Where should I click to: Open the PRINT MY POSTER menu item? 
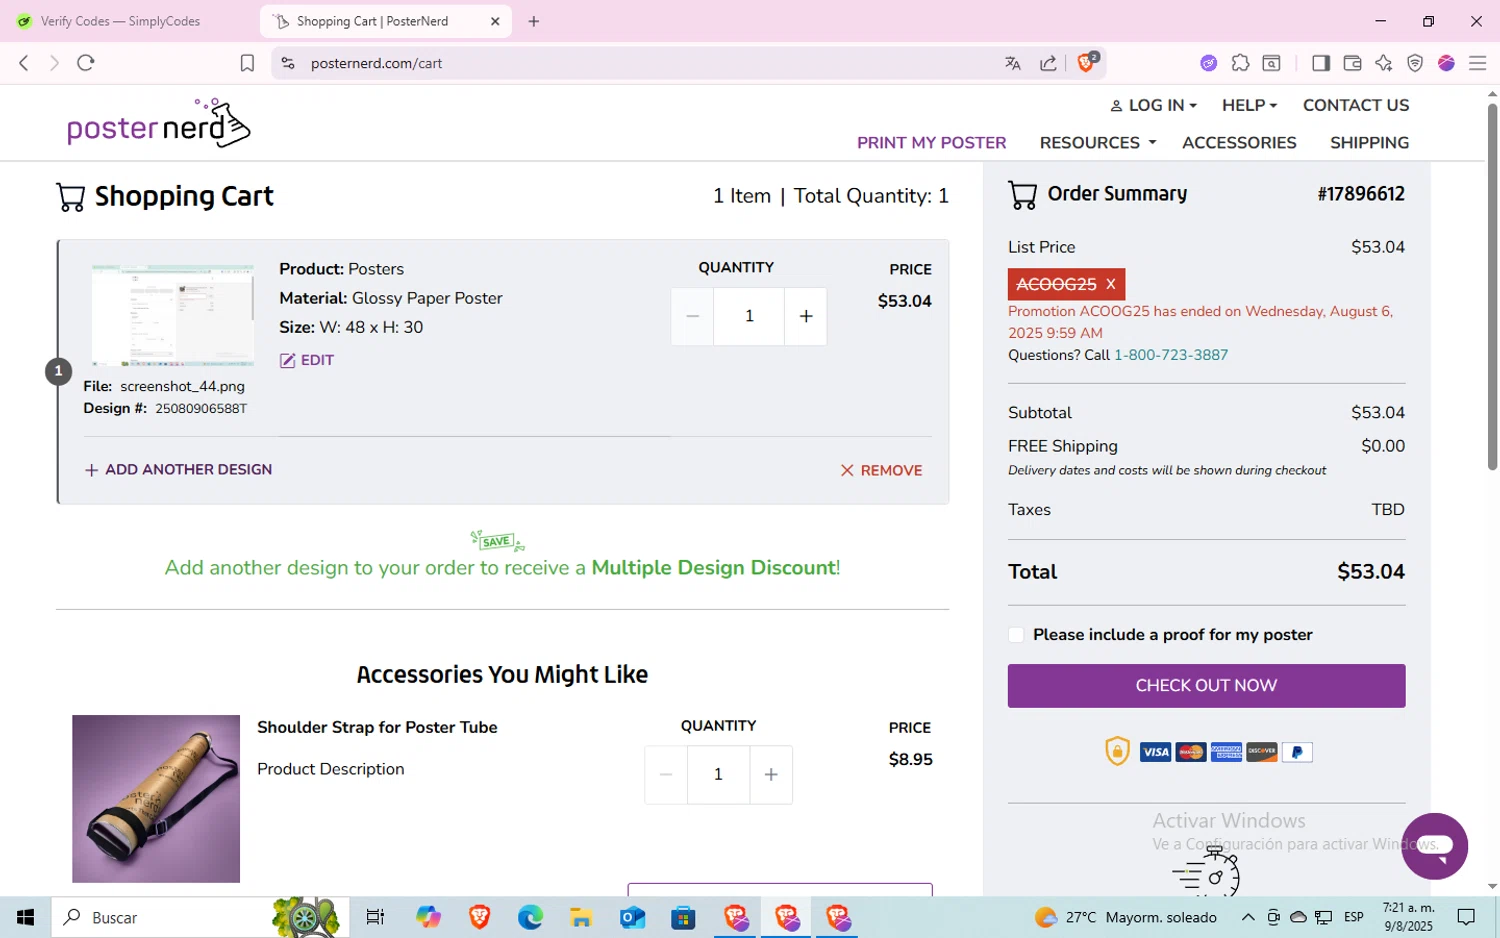pyautogui.click(x=931, y=143)
